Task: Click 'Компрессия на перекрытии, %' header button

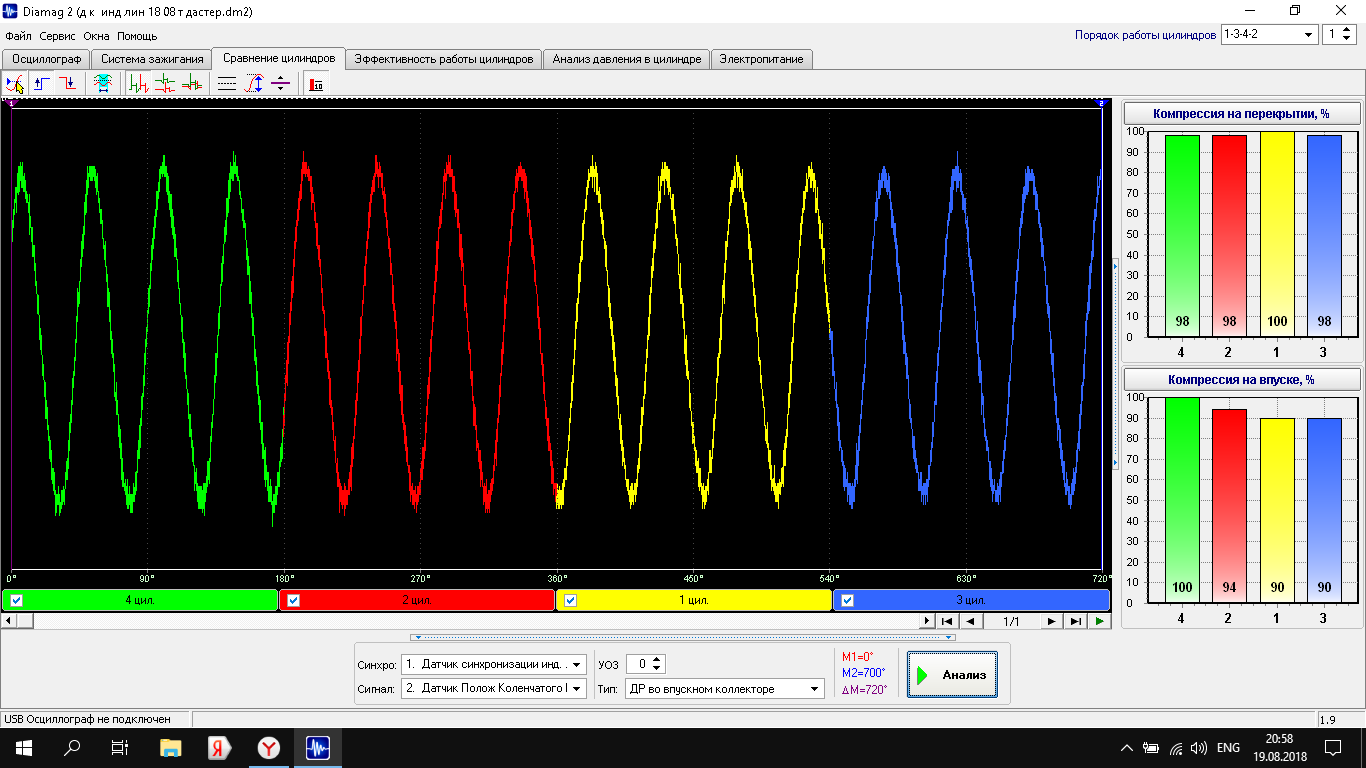Action: [x=1242, y=113]
